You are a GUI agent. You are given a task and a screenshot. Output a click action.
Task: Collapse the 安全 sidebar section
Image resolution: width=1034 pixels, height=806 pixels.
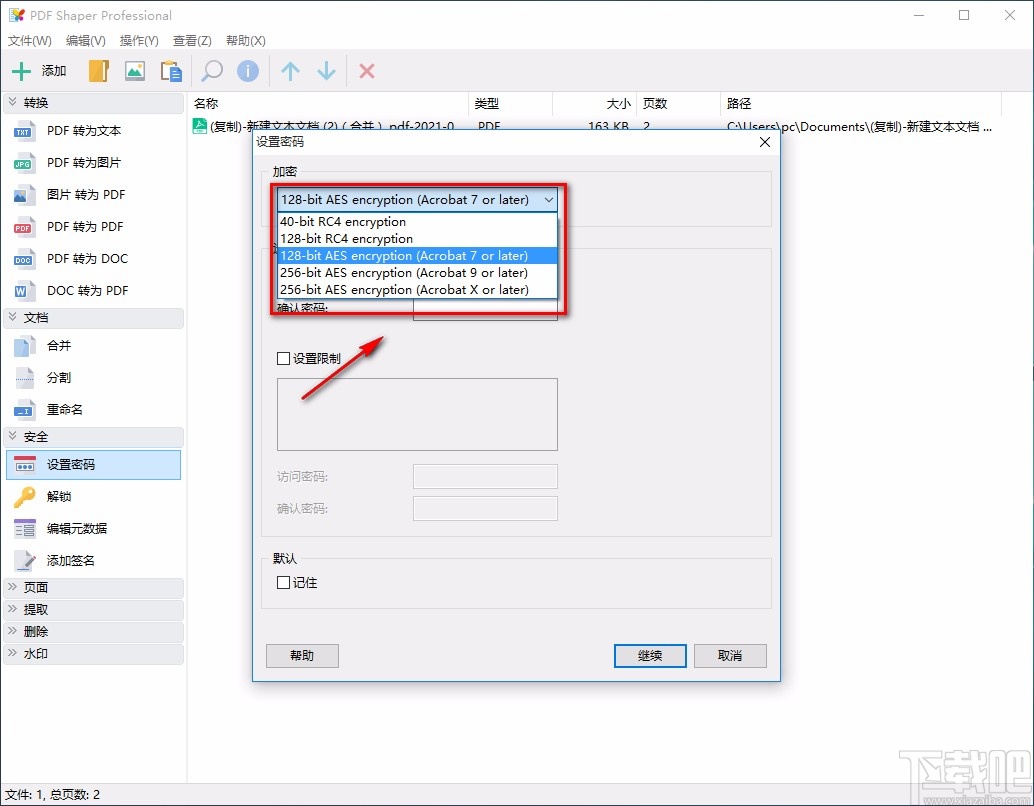(93, 437)
